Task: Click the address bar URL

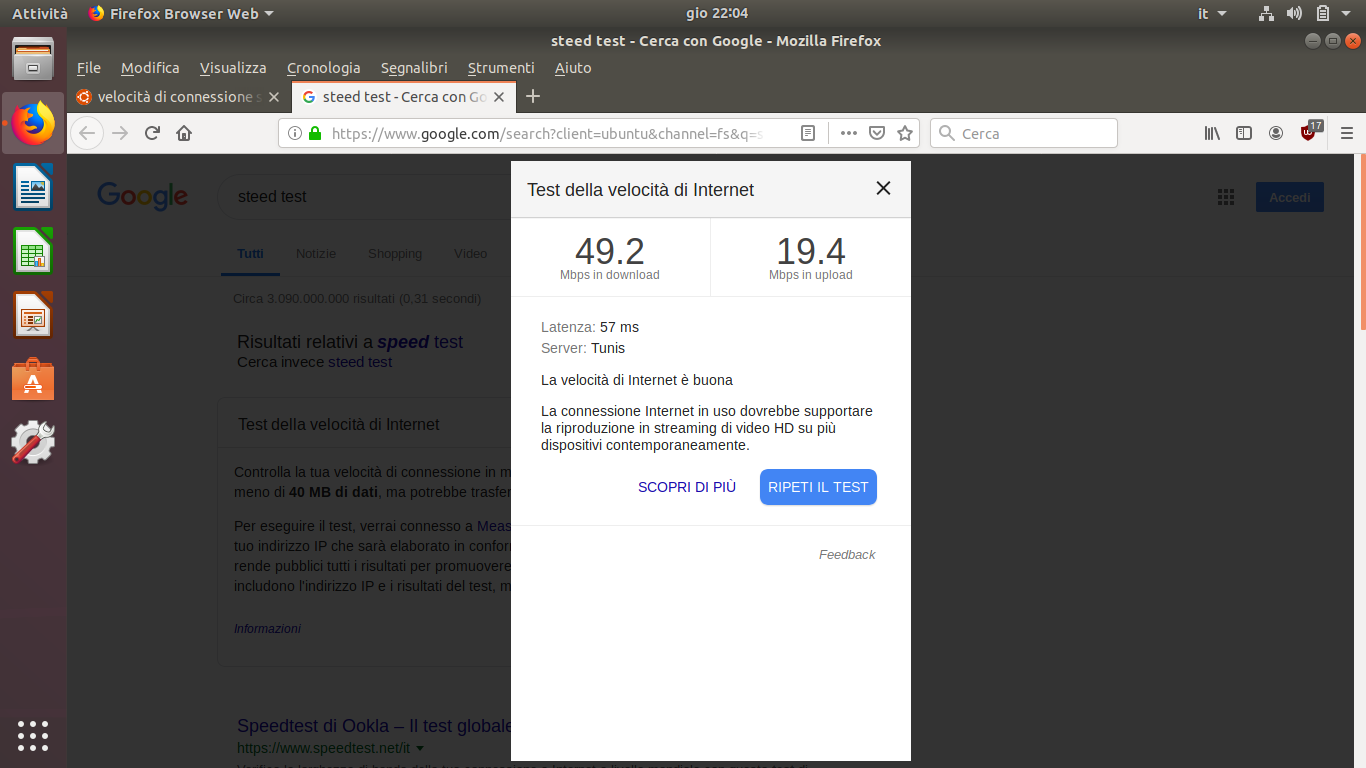Action: (x=547, y=133)
